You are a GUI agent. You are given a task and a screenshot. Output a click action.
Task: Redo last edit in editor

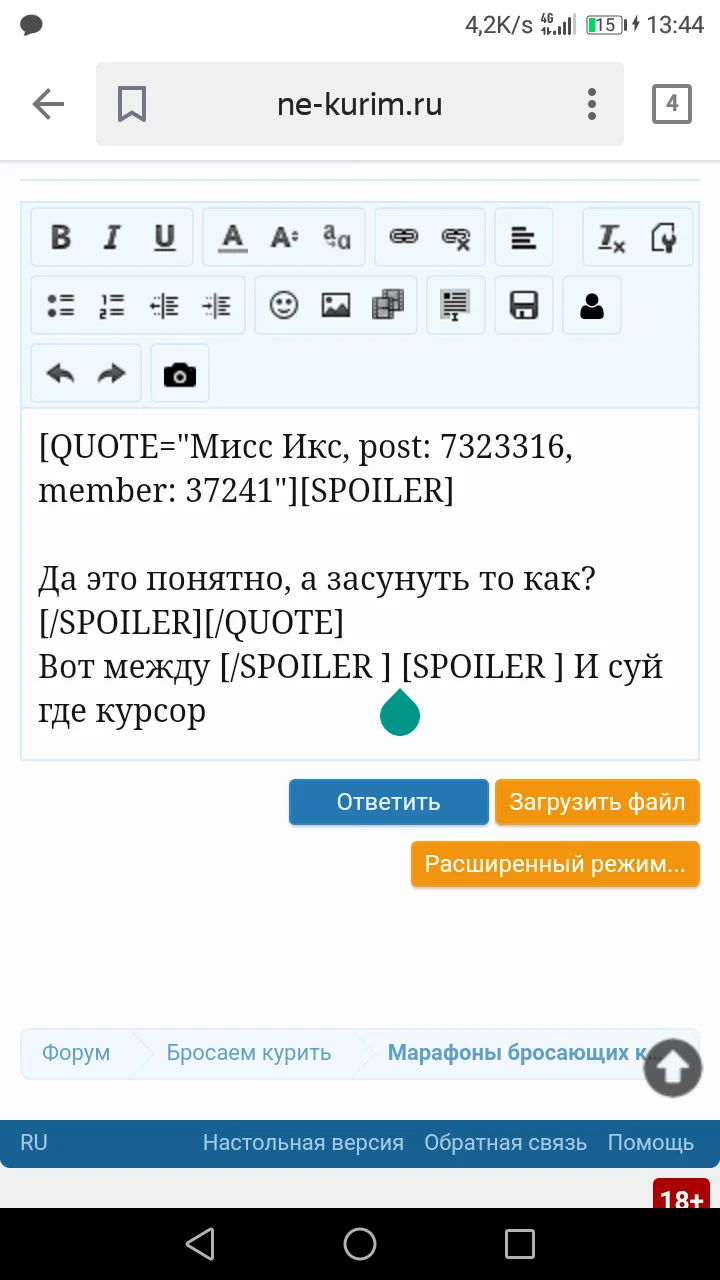(112, 374)
